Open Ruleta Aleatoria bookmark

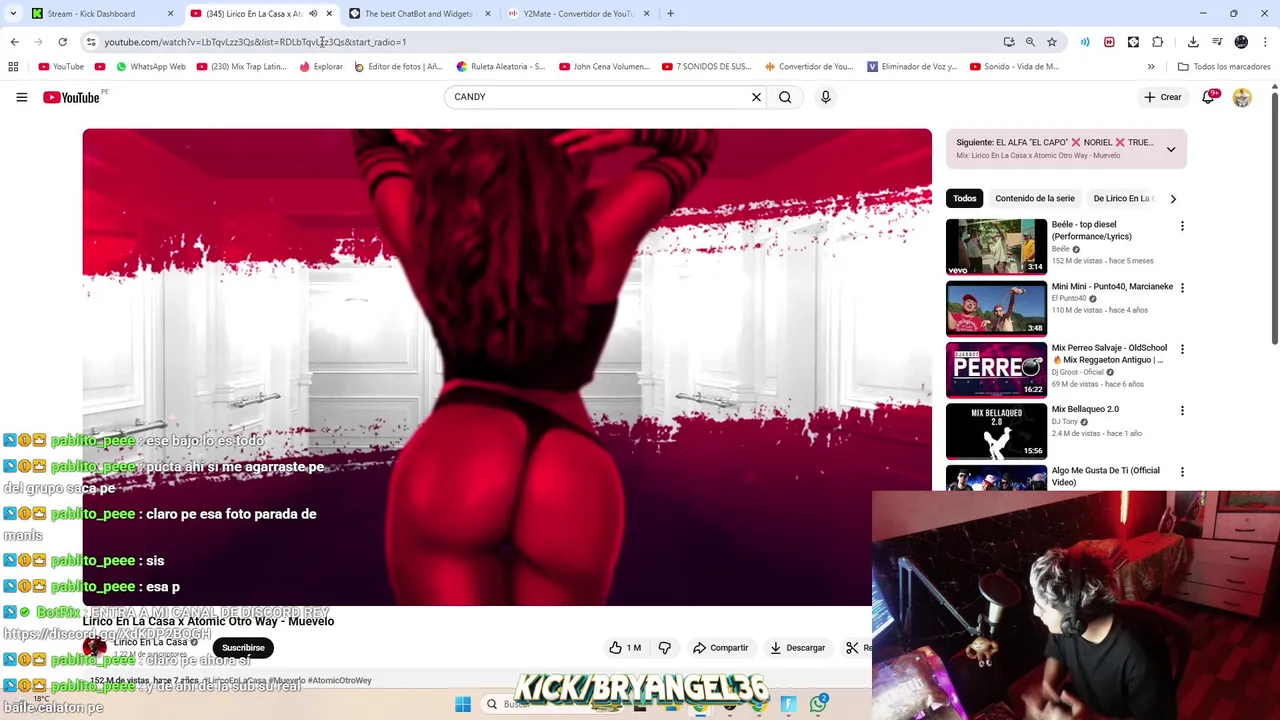[501, 67]
